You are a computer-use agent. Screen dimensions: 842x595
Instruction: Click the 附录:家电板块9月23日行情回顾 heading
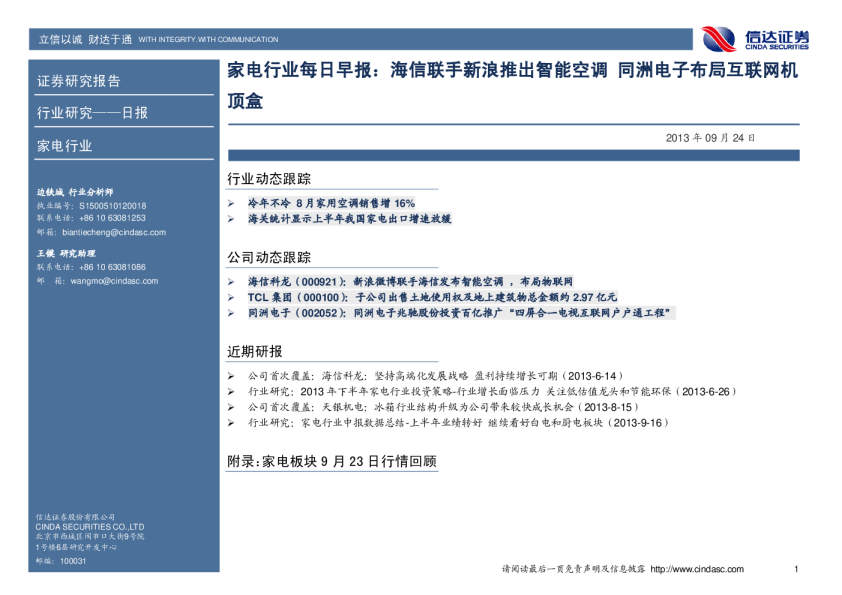pos(332,462)
